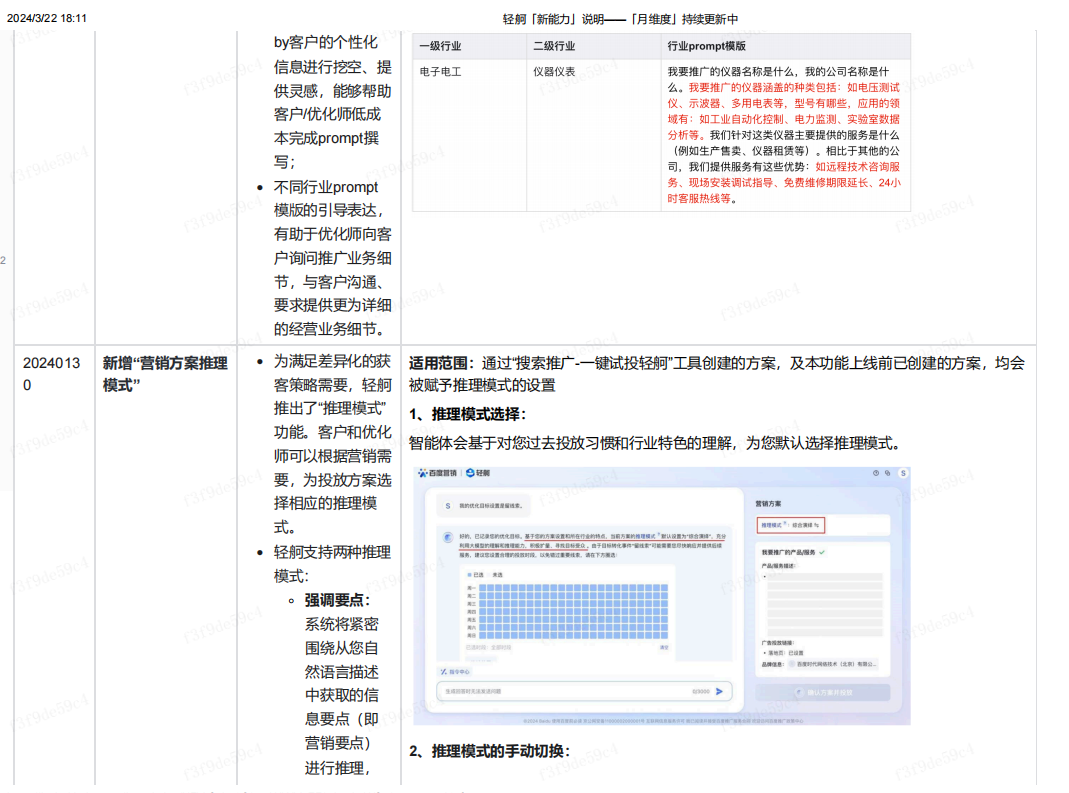1069x793 pixels.
Task: Click the 周一 row in schedule grid
Action: [x=567, y=588]
